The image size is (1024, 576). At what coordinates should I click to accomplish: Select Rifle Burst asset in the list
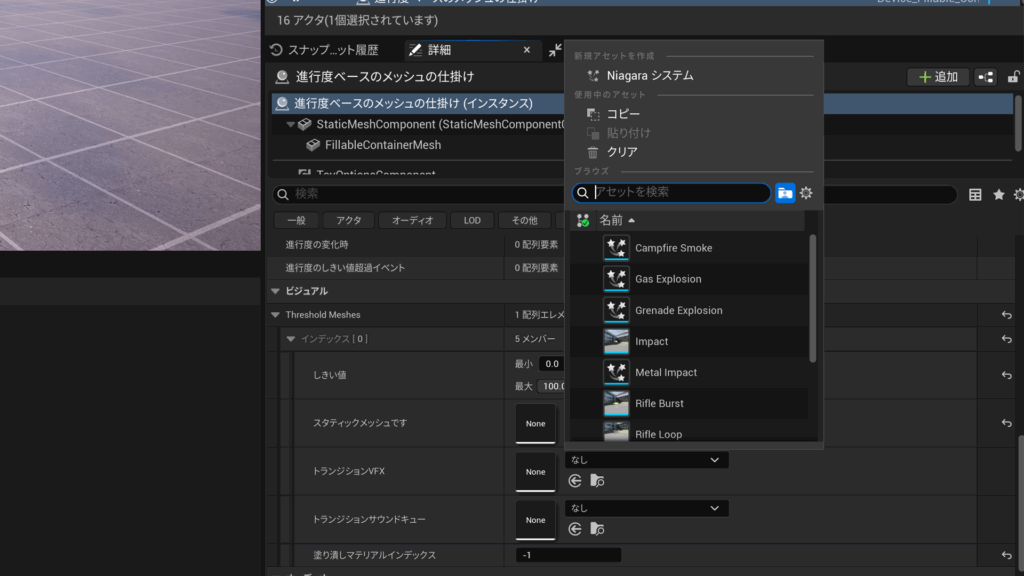(689, 404)
